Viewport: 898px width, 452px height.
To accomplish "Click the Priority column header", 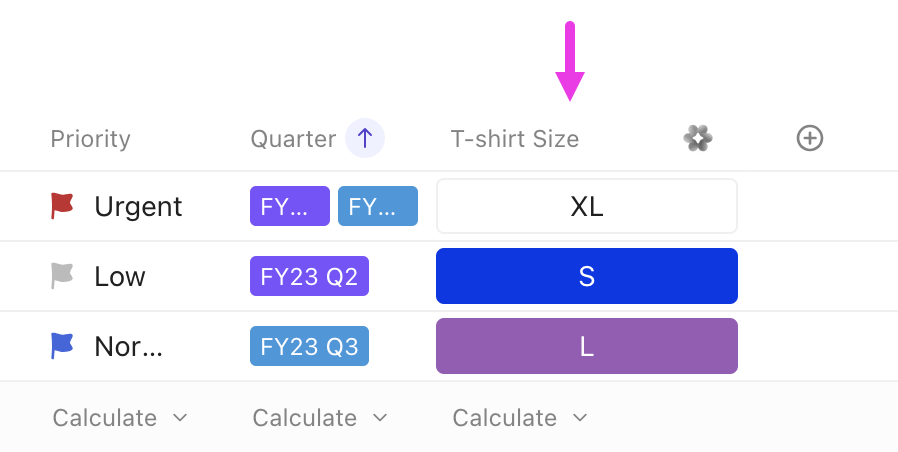I will [90, 139].
